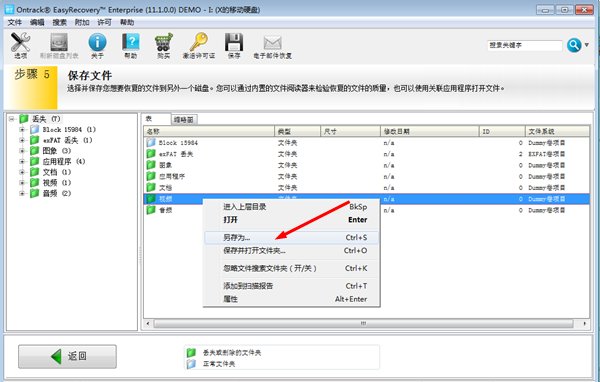600x382 pixels.
Task: Open the 文件 menu
Action: tap(15, 23)
